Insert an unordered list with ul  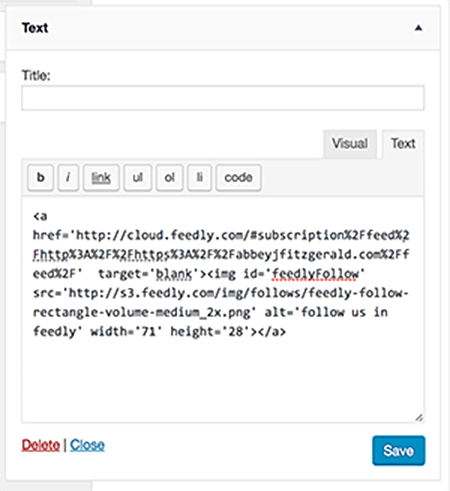pos(138,177)
